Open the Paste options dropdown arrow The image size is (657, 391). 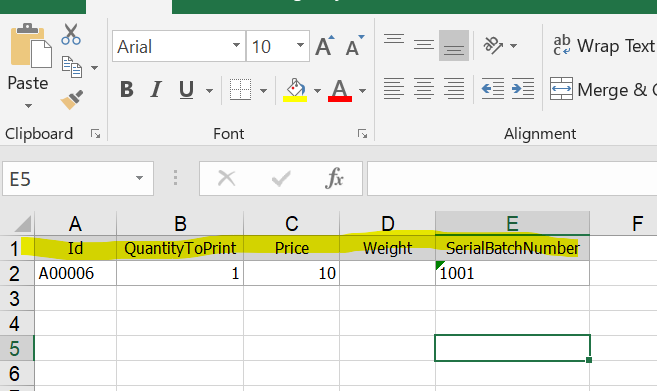point(28,106)
